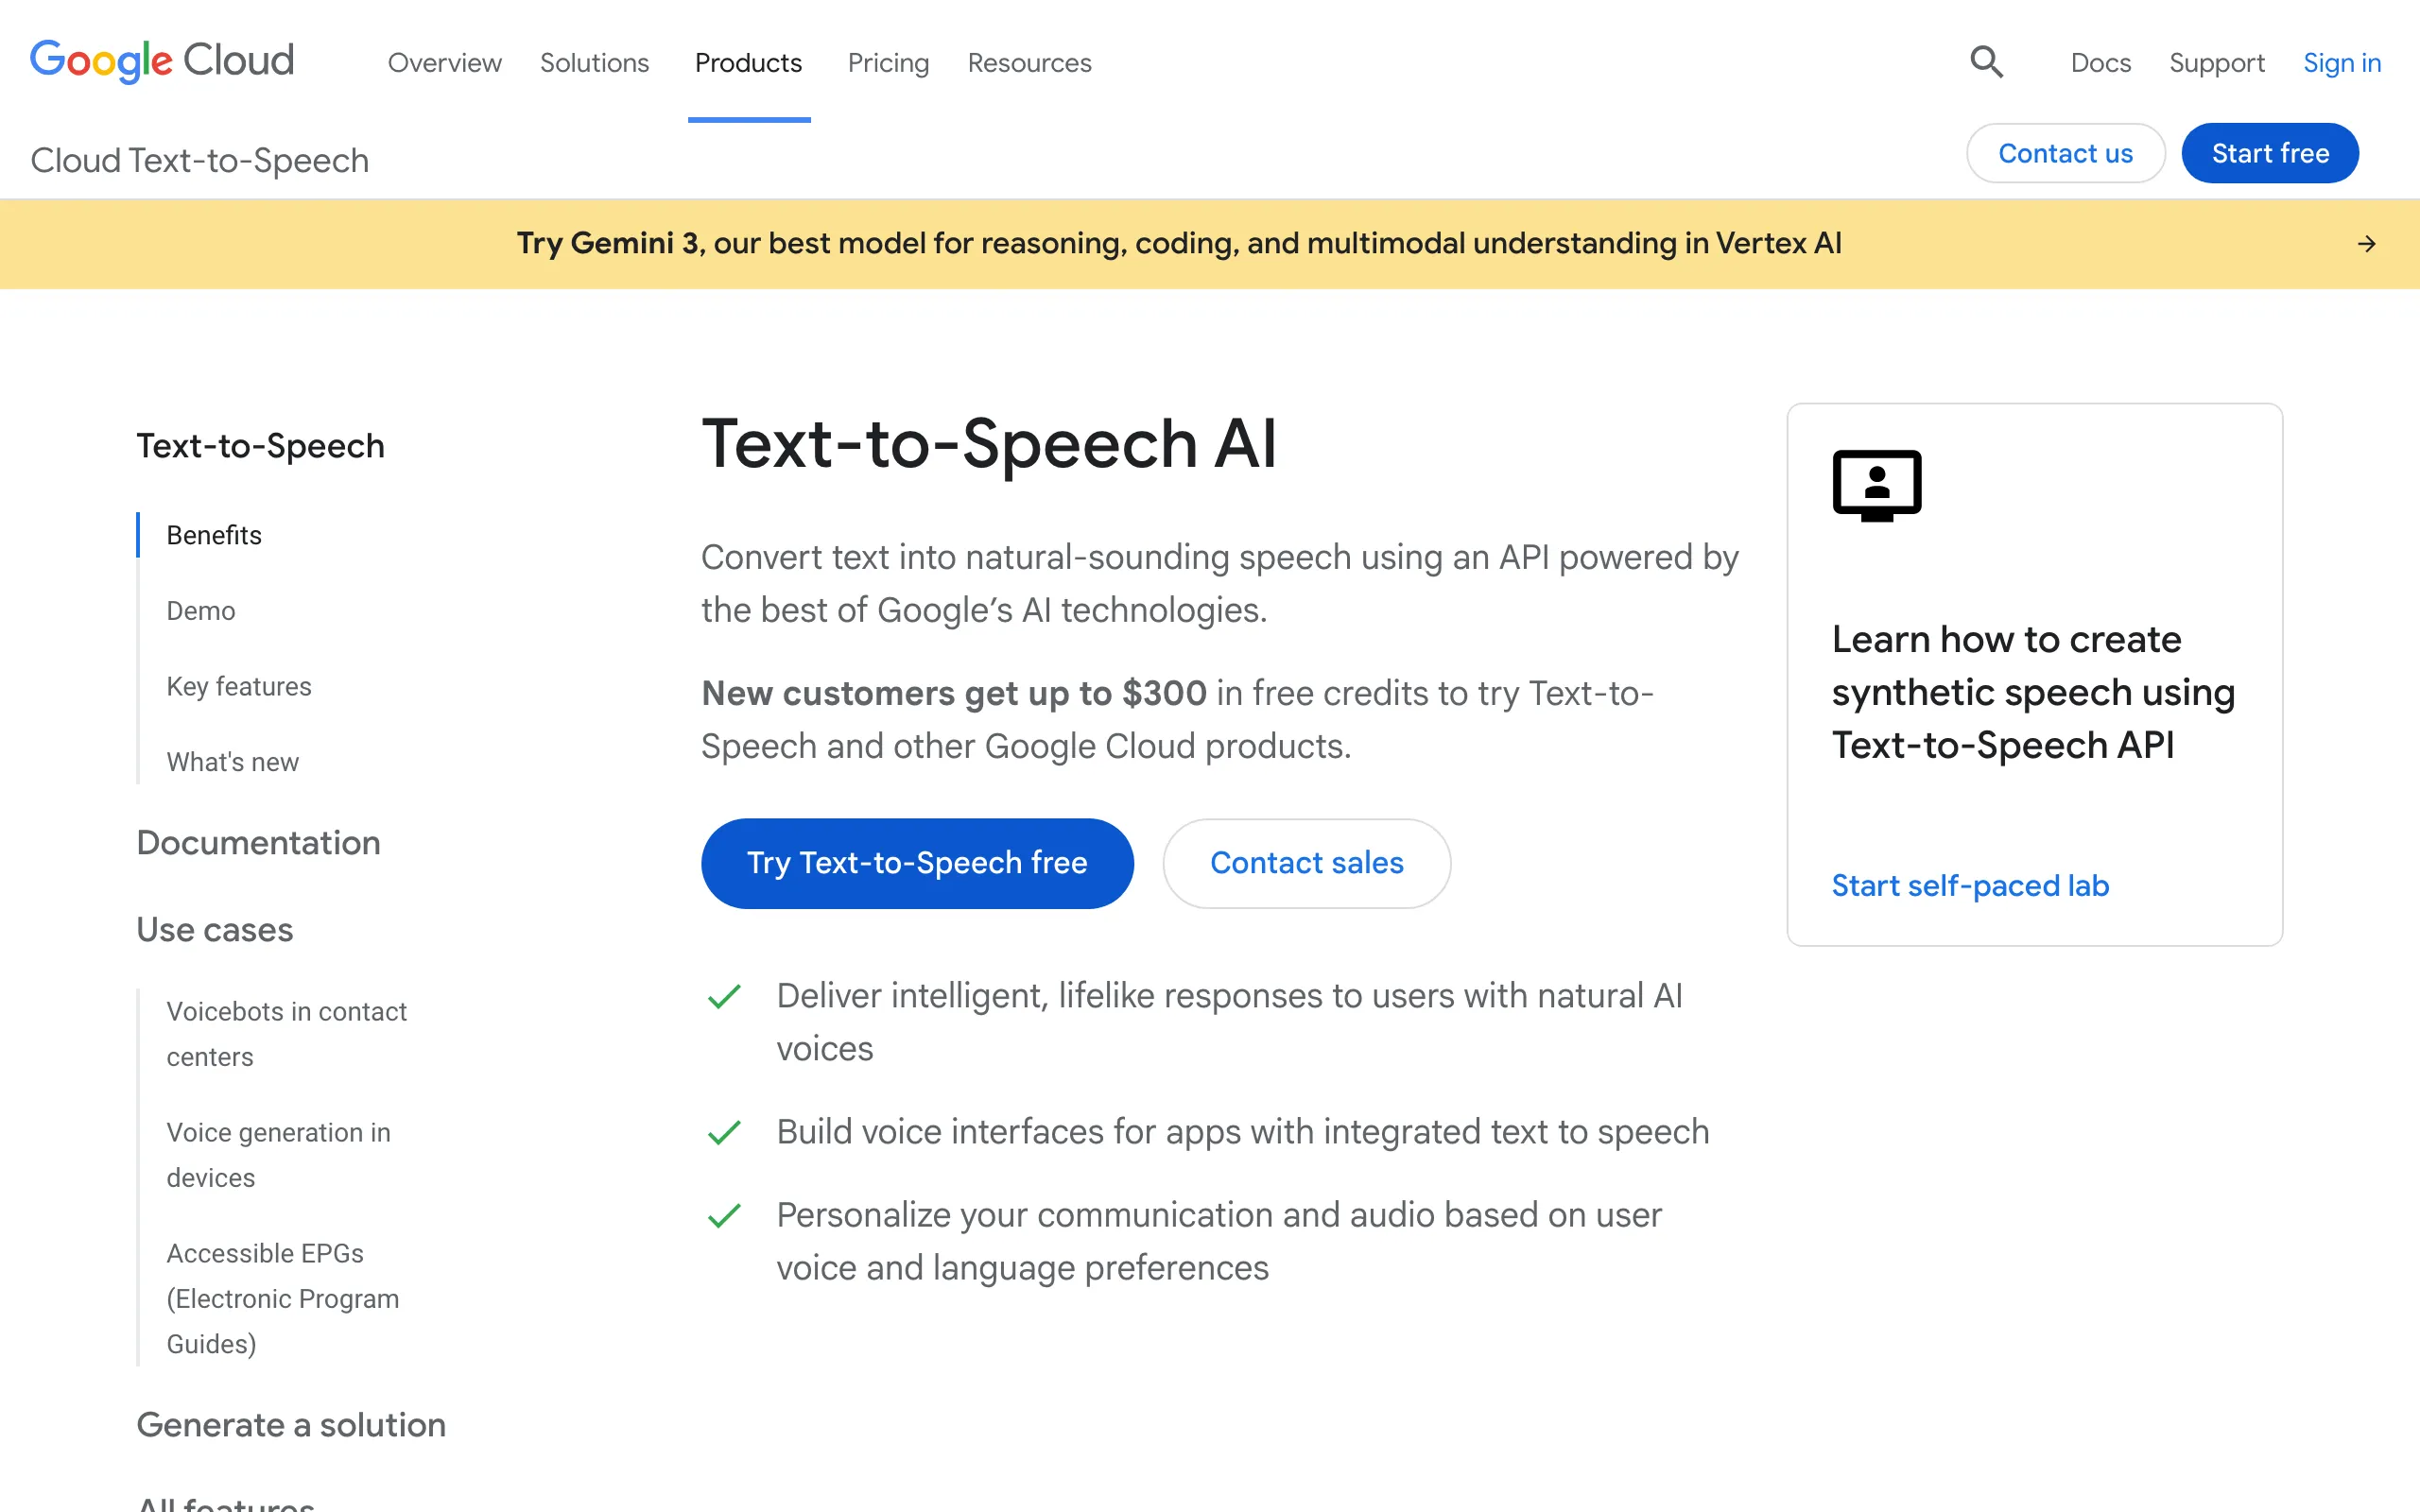Click the arrow on the Gemini 3 banner
The image size is (2420, 1512).
(x=2367, y=243)
